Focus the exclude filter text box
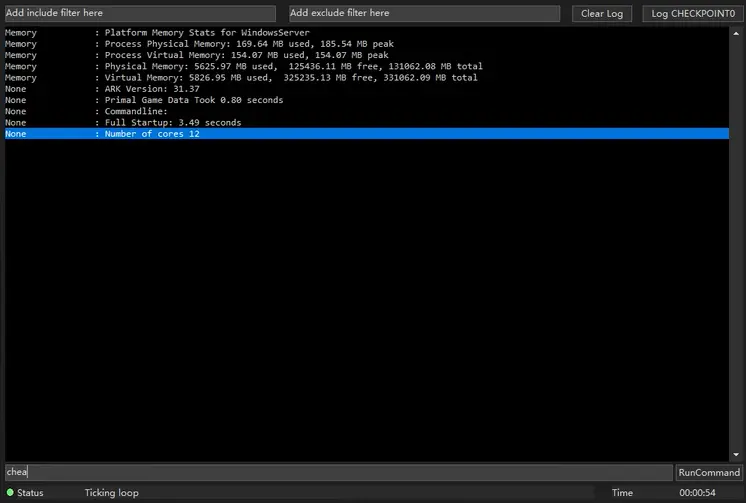Screen dimensions: 746x503 (424, 14)
